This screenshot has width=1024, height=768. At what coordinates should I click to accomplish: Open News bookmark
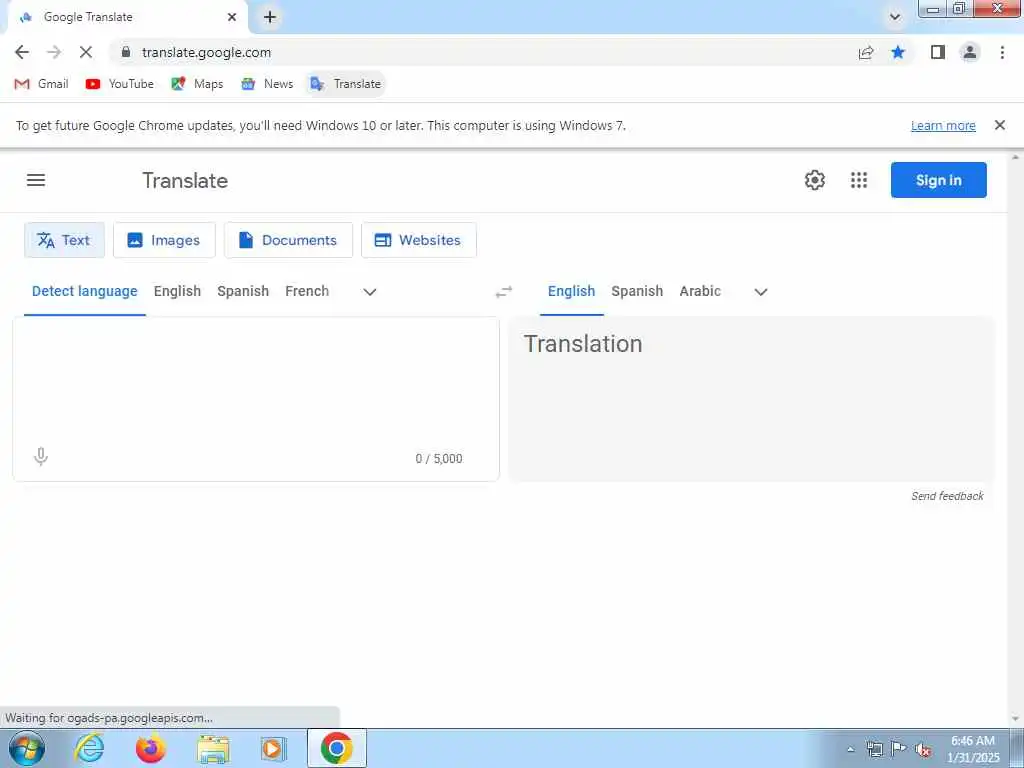(267, 84)
